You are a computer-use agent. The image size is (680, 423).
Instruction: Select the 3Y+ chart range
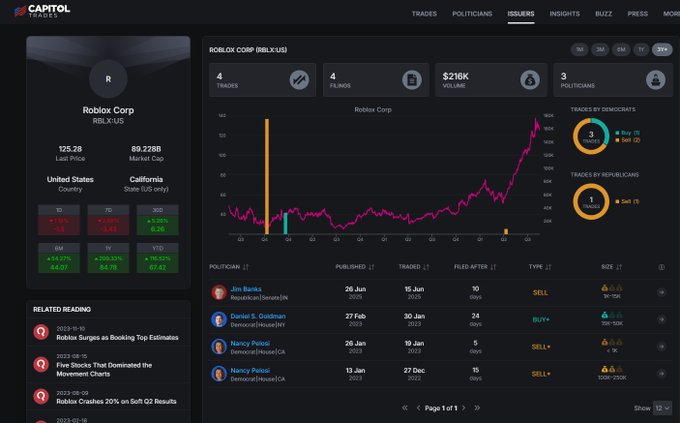pyautogui.click(x=662, y=49)
